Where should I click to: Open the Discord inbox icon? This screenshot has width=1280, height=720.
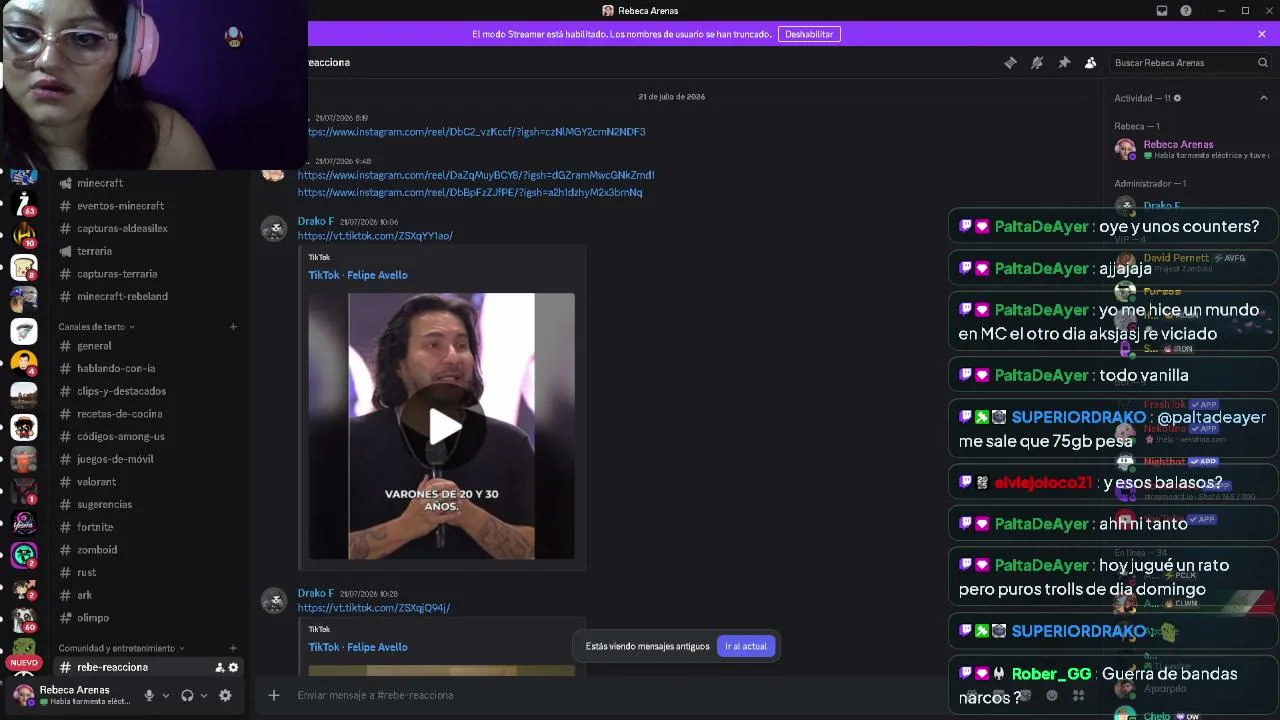click(x=1162, y=11)
